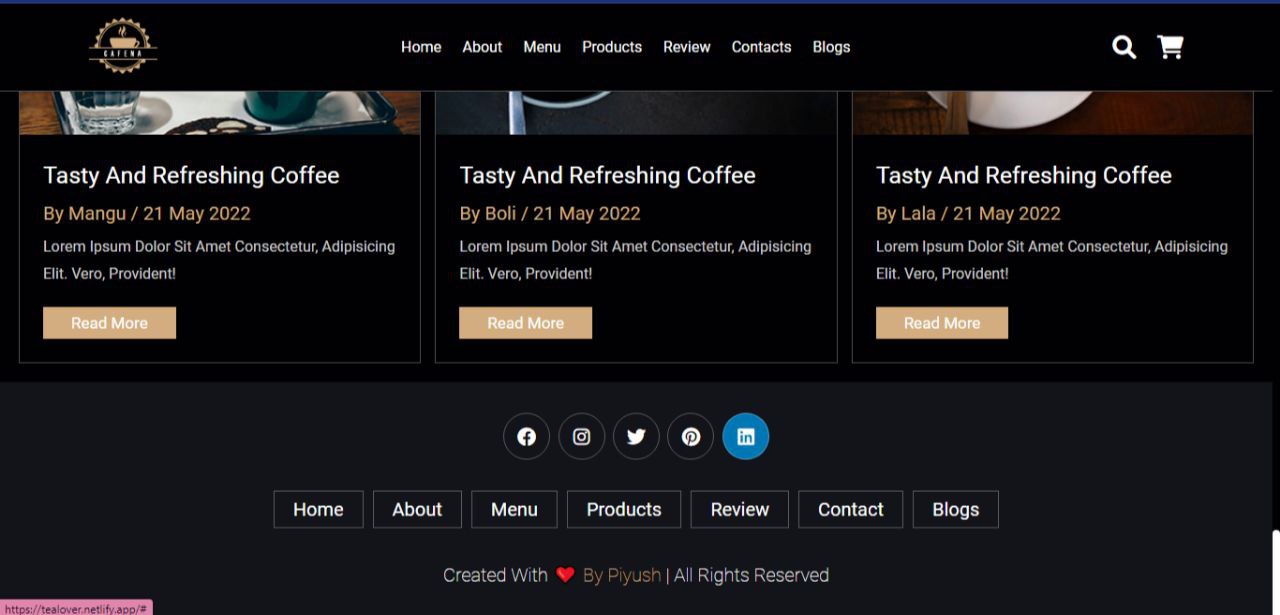
Task: Click the footer Review button
Action: pos(740,509)
